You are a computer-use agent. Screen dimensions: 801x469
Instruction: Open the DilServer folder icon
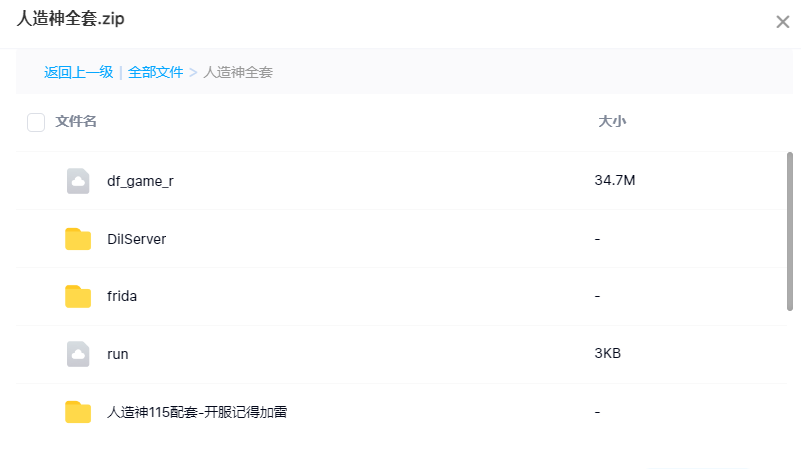[78, 239]
